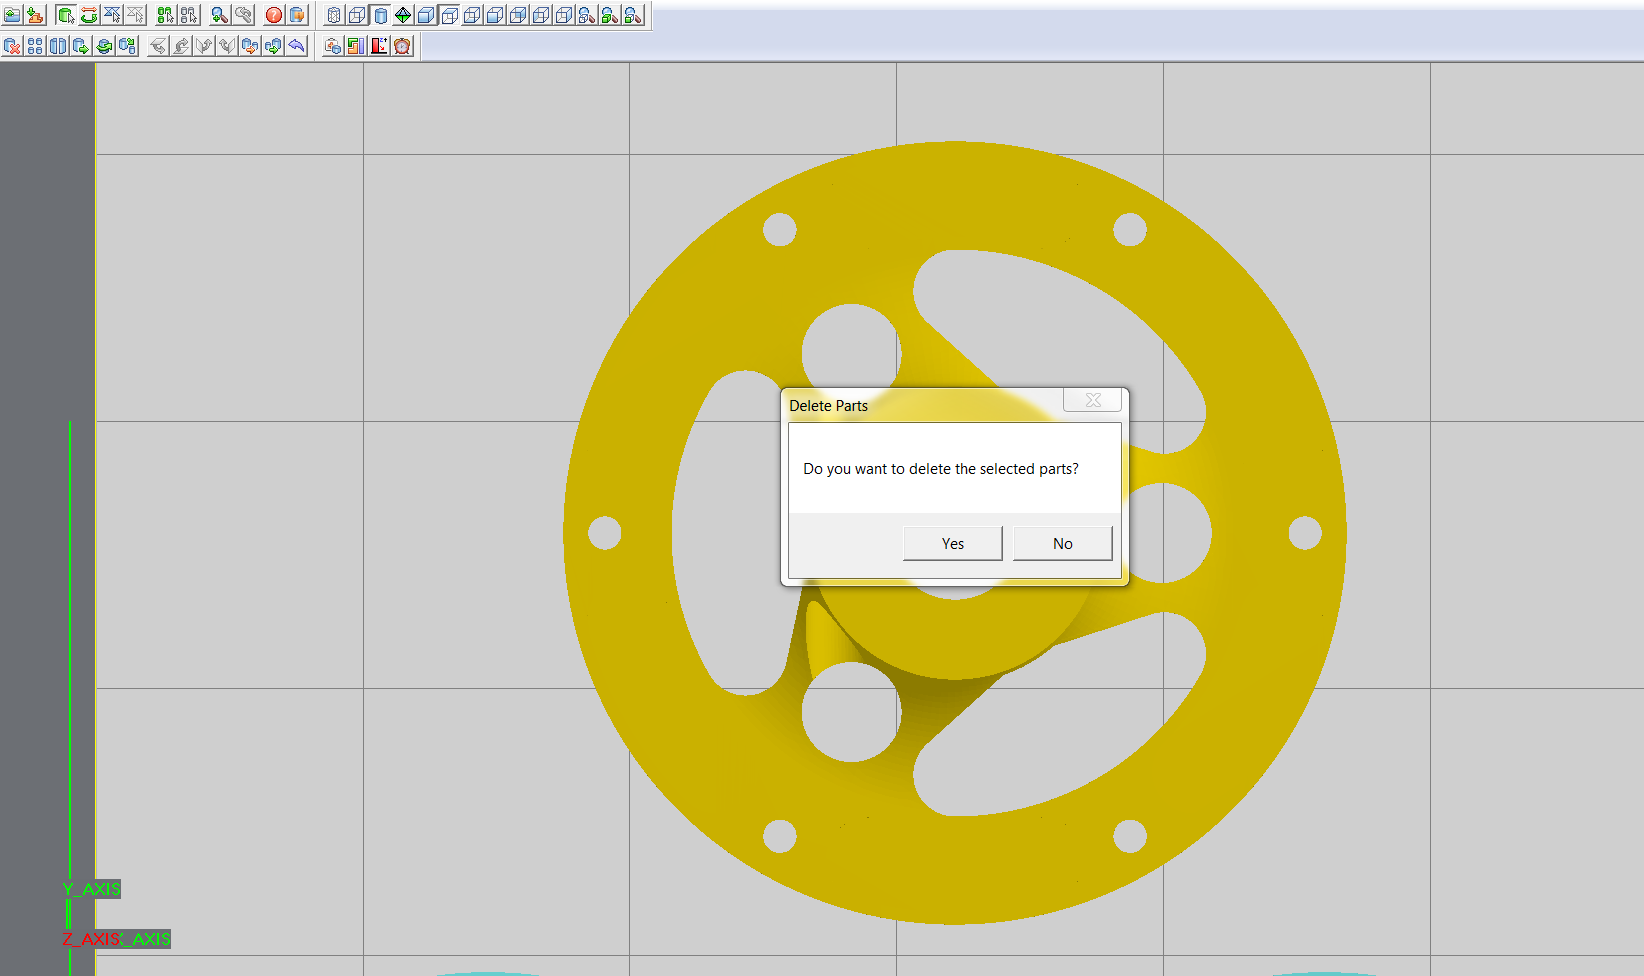Click the part information icon
This screenshot has height=976, width=1644.
(297, 15)
